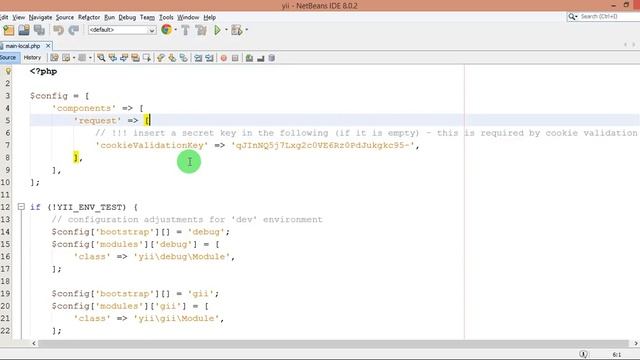Click the red Start Macro Recording icon
The height and width of the screenshot is (360, 640).
click(224, 58)
